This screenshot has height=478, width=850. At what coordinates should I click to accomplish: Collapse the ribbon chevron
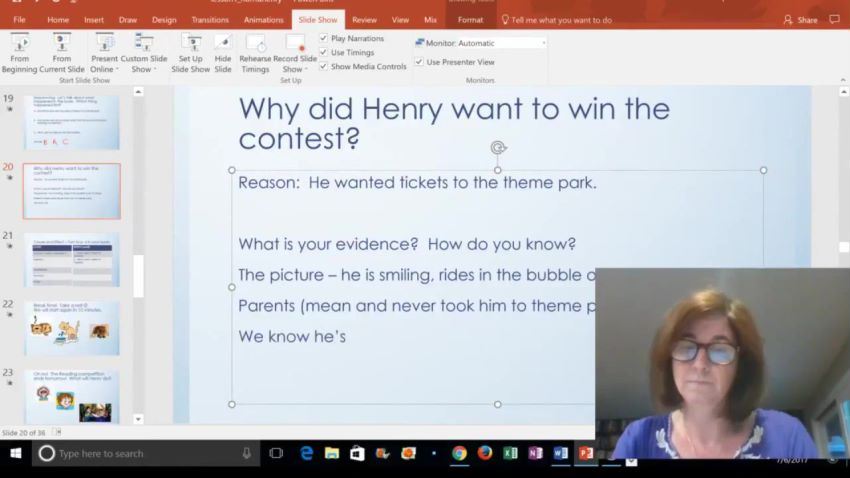843,80
